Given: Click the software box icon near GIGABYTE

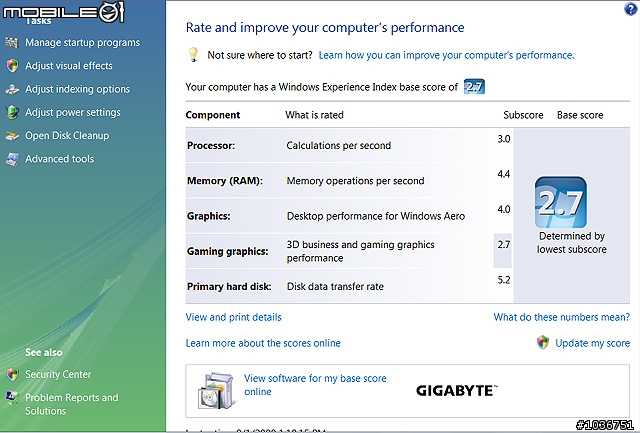Looking at the screenshot, I should (x=216, y=391).
